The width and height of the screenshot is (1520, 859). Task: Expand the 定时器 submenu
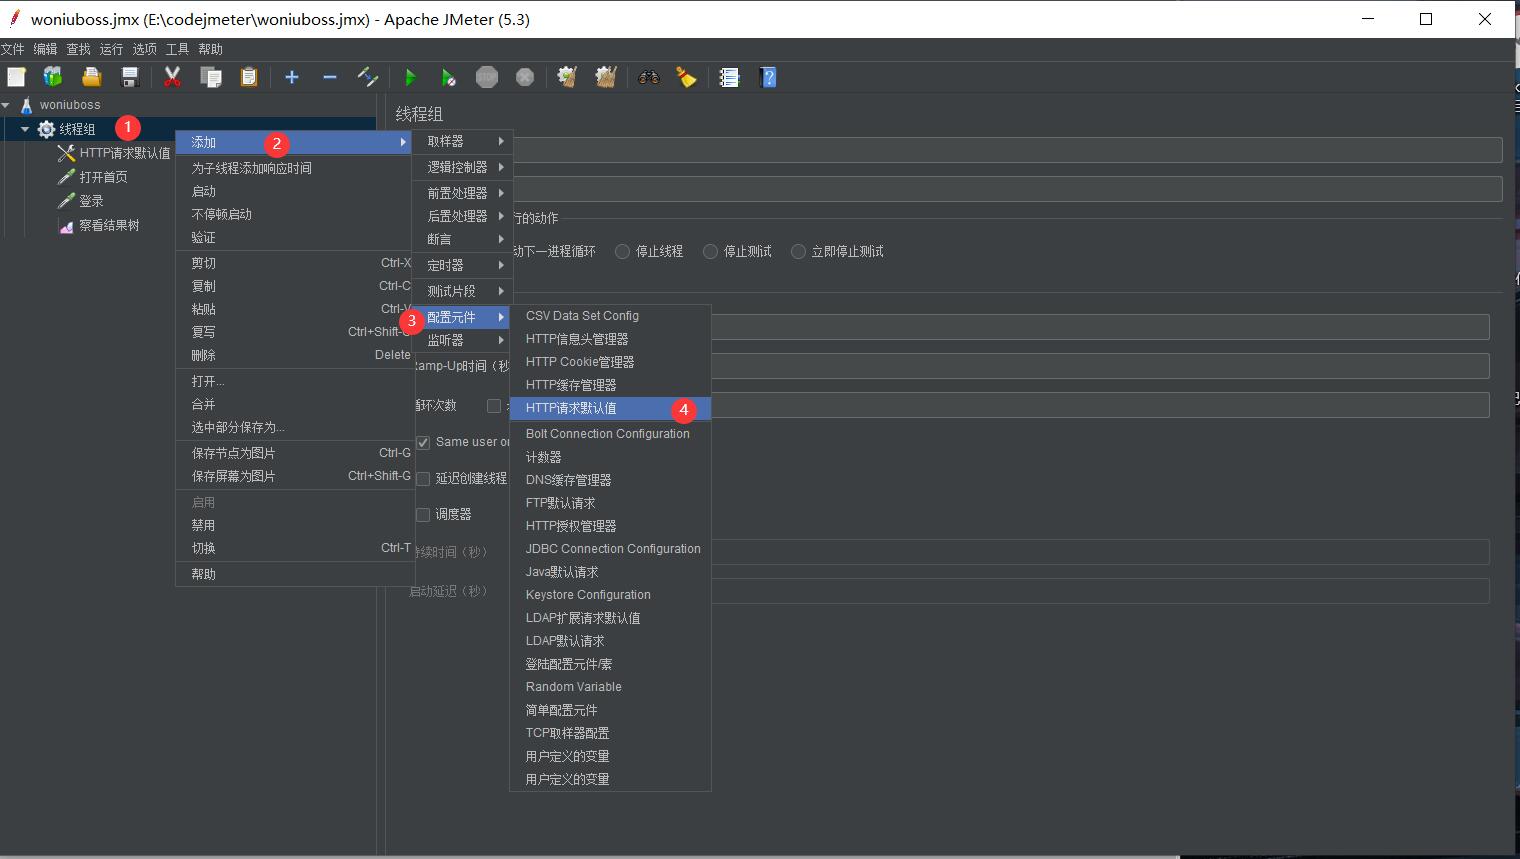coord(462,265)
